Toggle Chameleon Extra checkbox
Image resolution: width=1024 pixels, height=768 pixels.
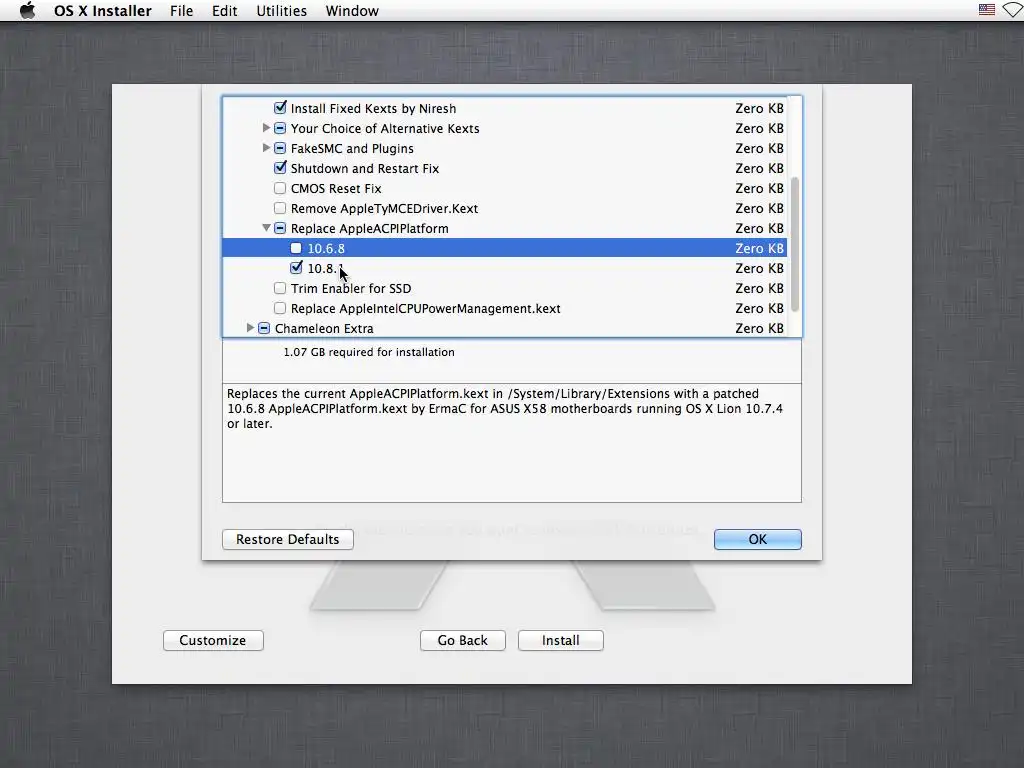pos(264,328)
